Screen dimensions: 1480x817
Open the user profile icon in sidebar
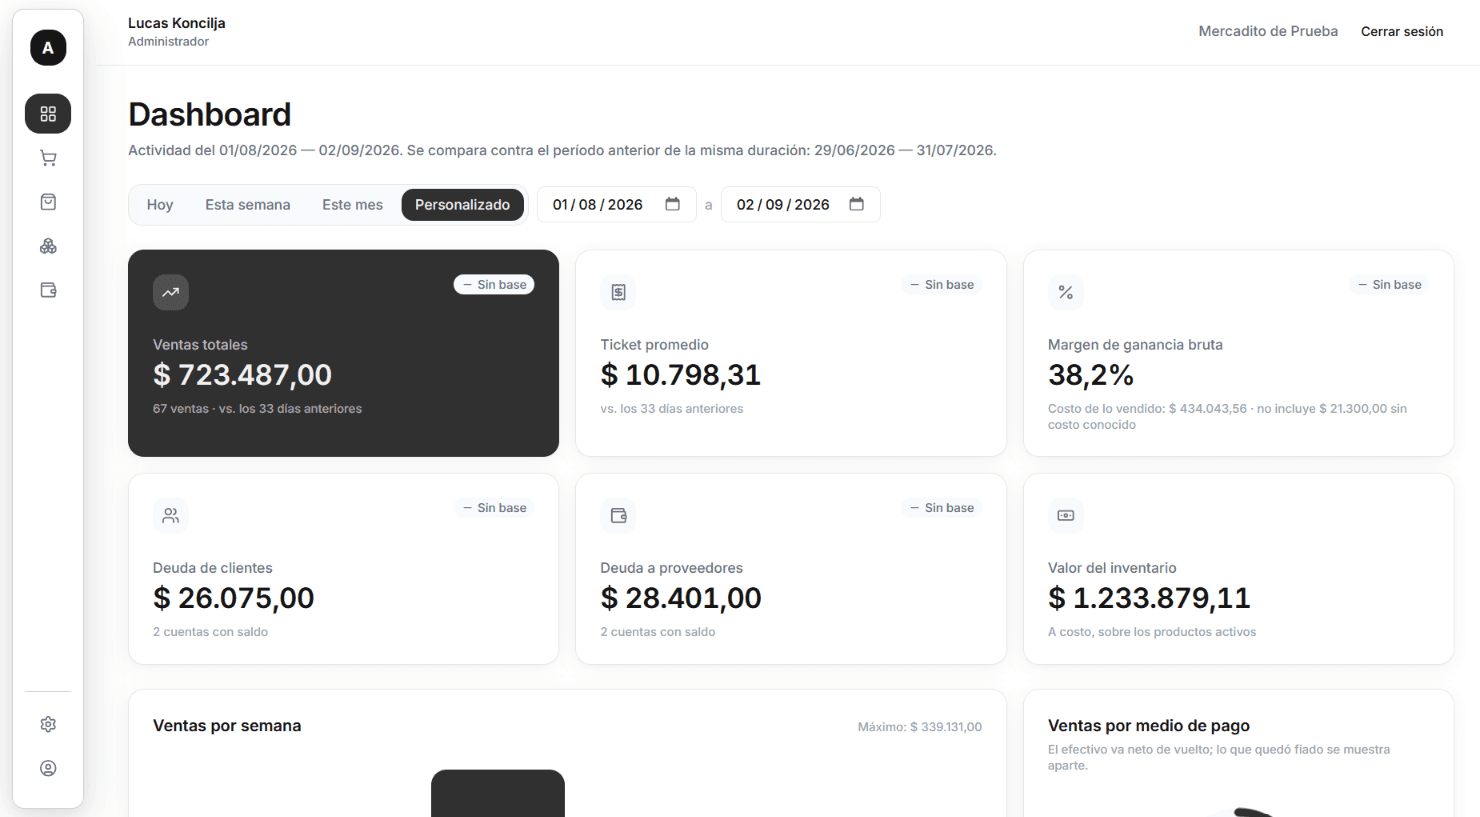[x=48, y=768]
